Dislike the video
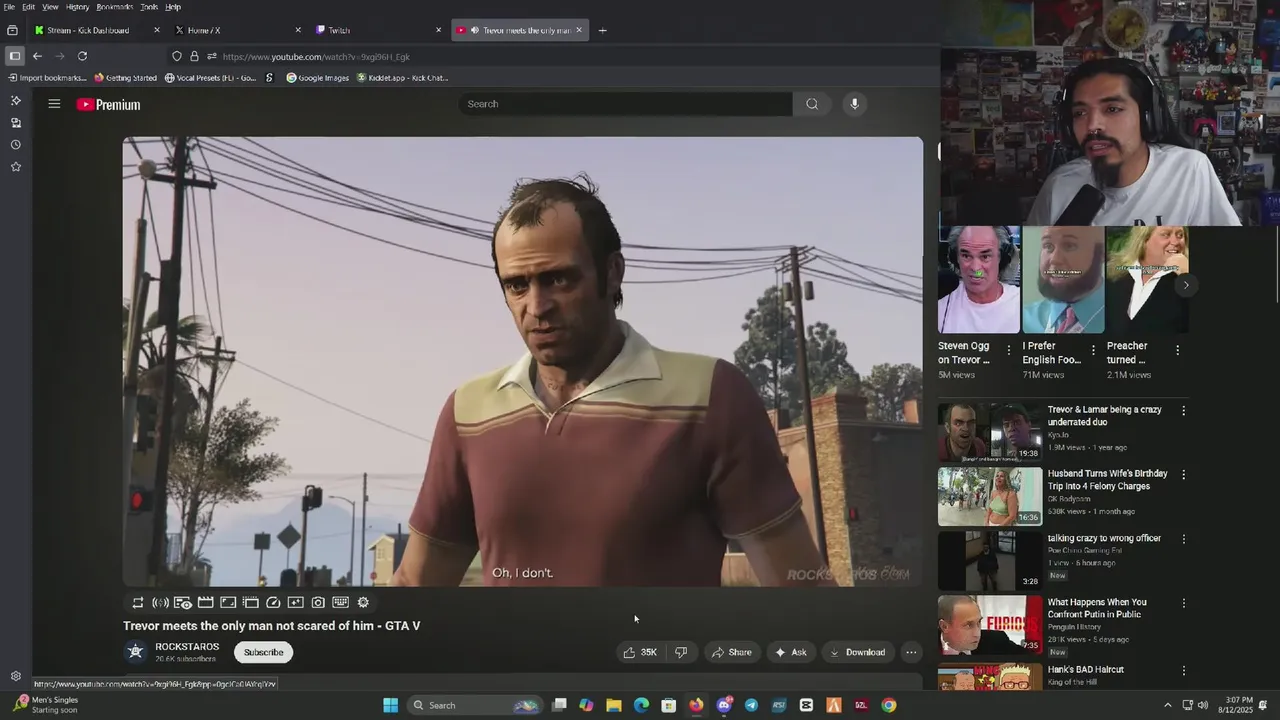Screen dimensions: 1280x720 681,652
